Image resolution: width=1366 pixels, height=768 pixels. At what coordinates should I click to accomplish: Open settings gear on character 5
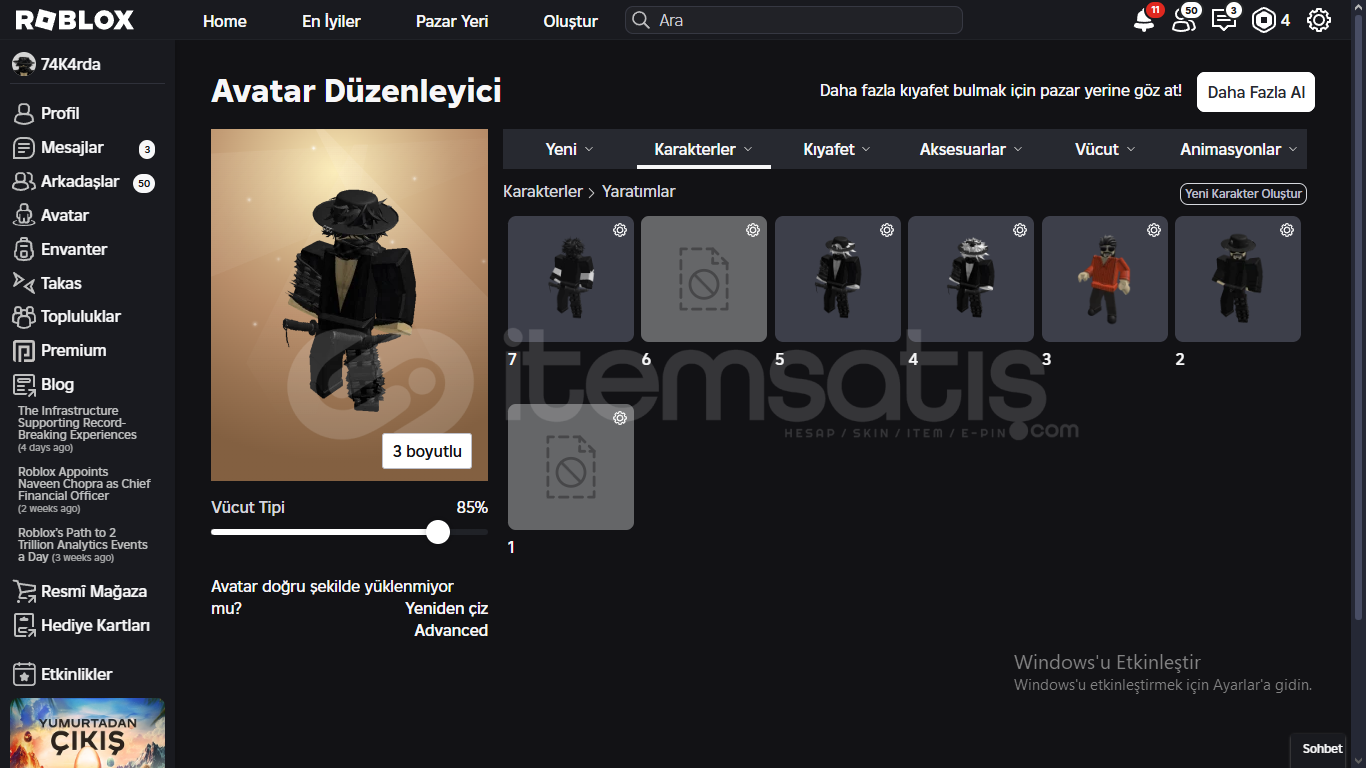point(887,230)
